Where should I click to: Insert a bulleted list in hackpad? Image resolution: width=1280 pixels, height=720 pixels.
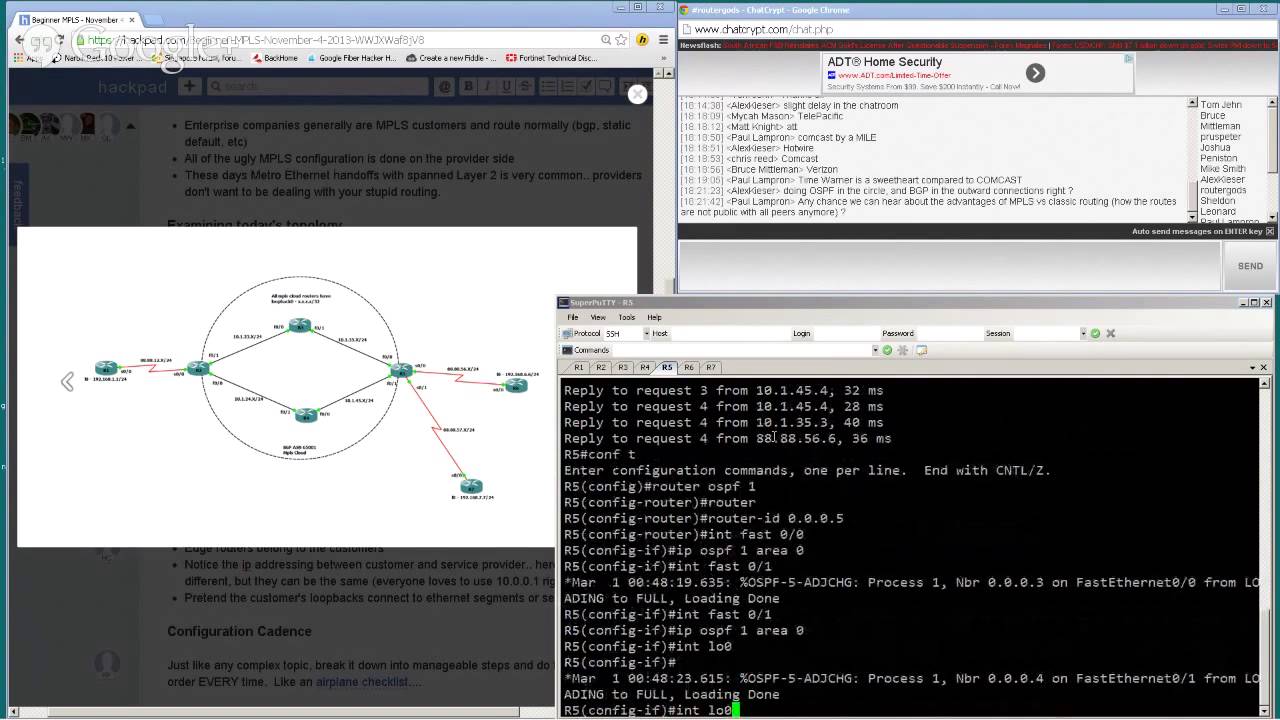pos(547,86)
